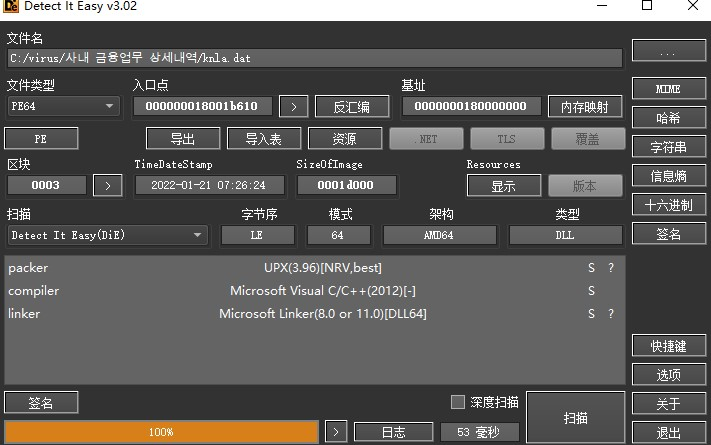The image size is (711, 445).
Task: Click the compiler label in results
Action: point(34,291)
